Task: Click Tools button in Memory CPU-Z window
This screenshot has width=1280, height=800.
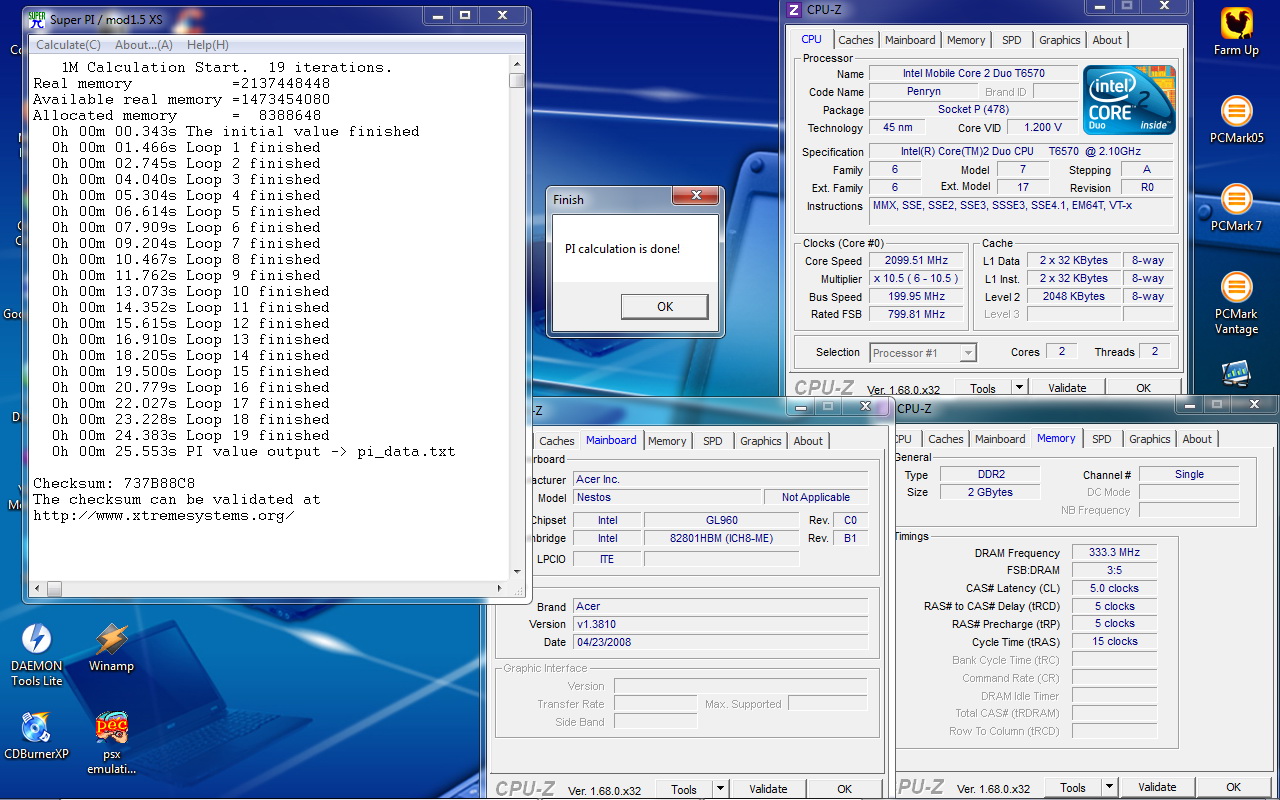Action: click(x=1073, y=787)
